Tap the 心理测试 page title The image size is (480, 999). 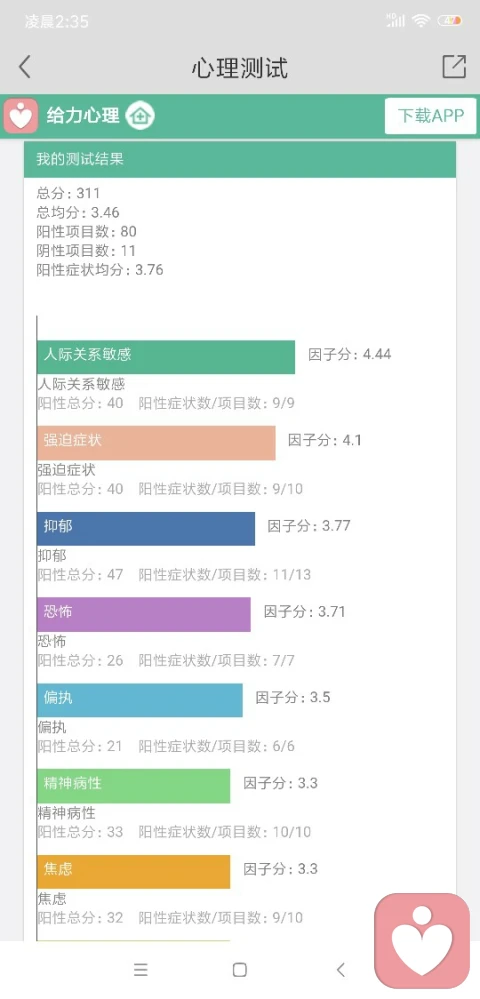click(240, 68)
